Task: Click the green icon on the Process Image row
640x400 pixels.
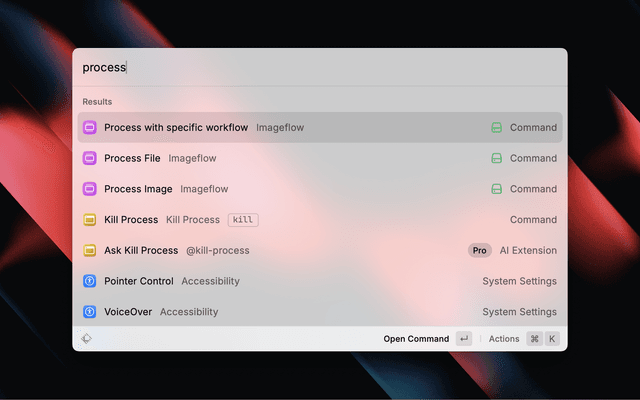Action: (x=496, y=189)
